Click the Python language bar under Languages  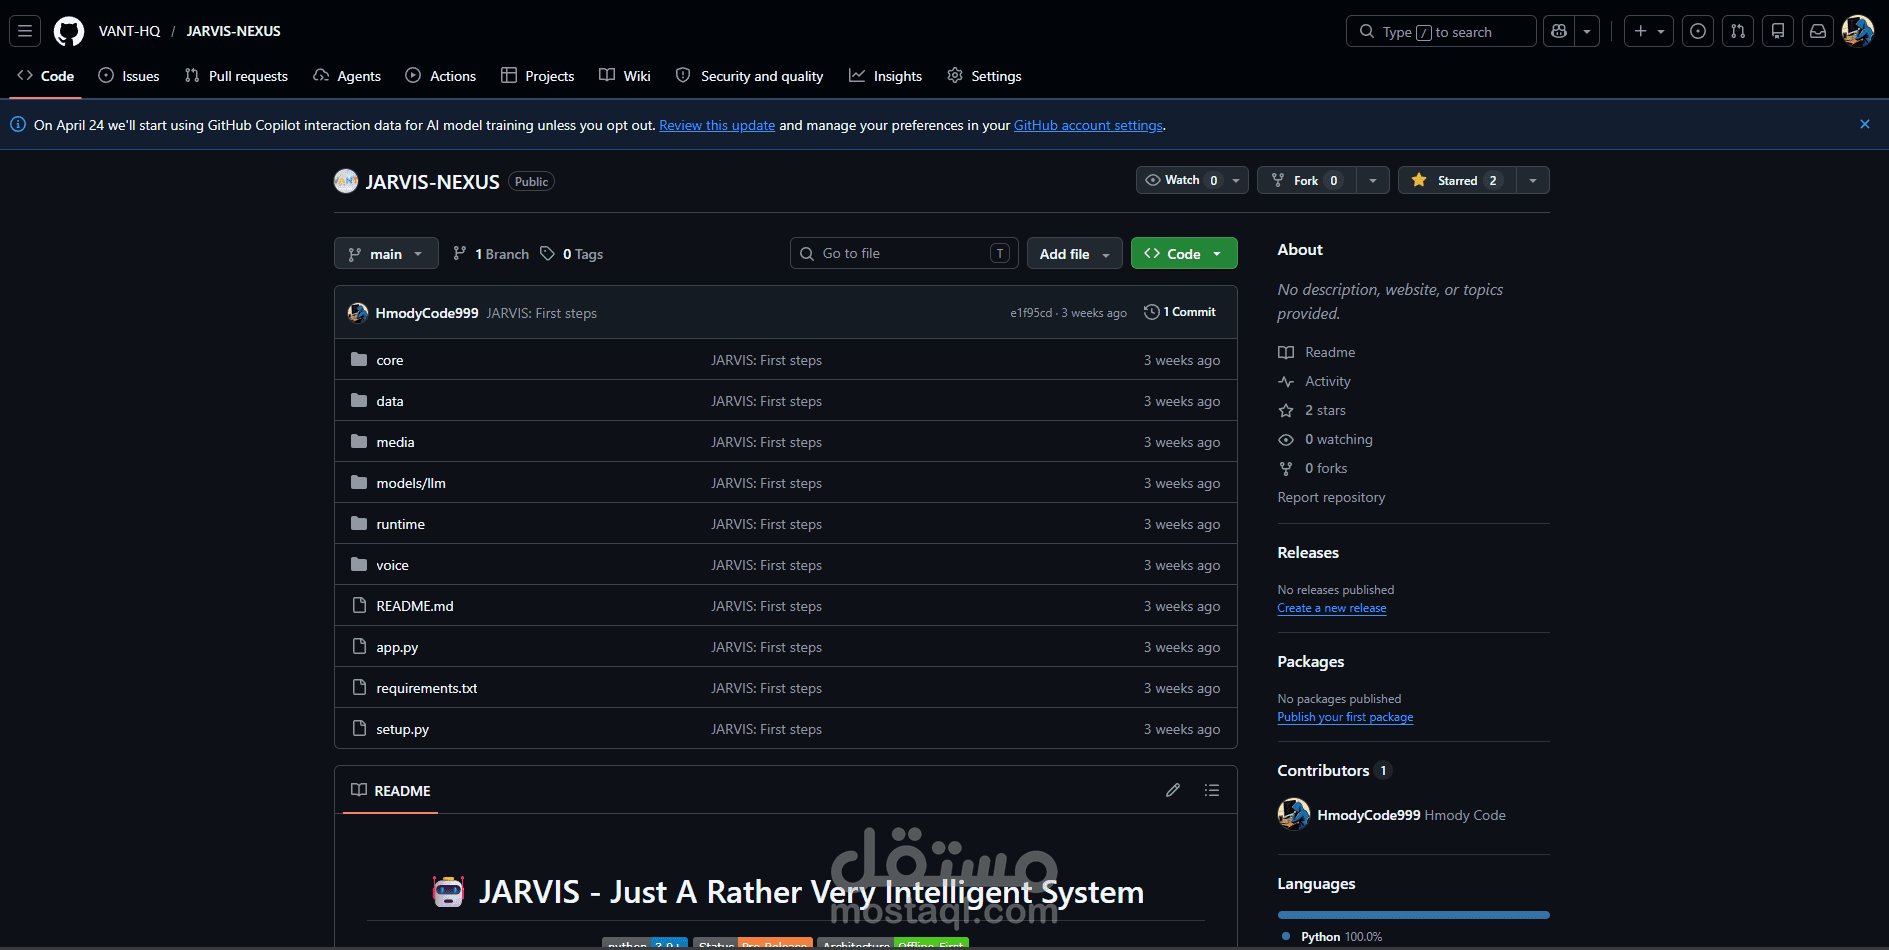point(1414,915)
